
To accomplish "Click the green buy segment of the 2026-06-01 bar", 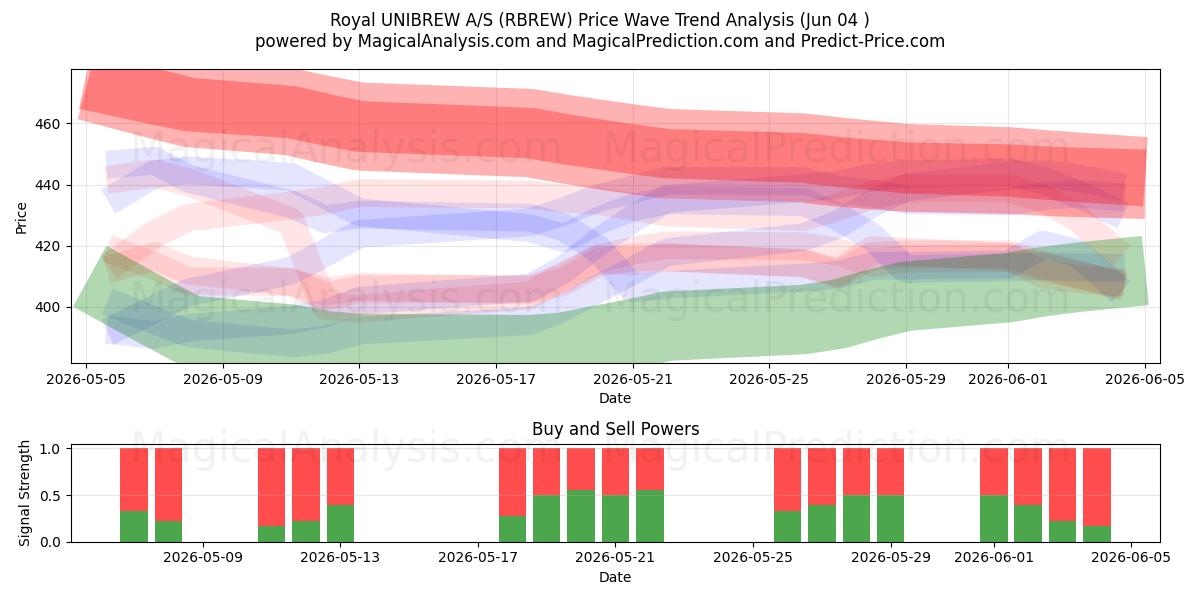I will coord(994,519).
